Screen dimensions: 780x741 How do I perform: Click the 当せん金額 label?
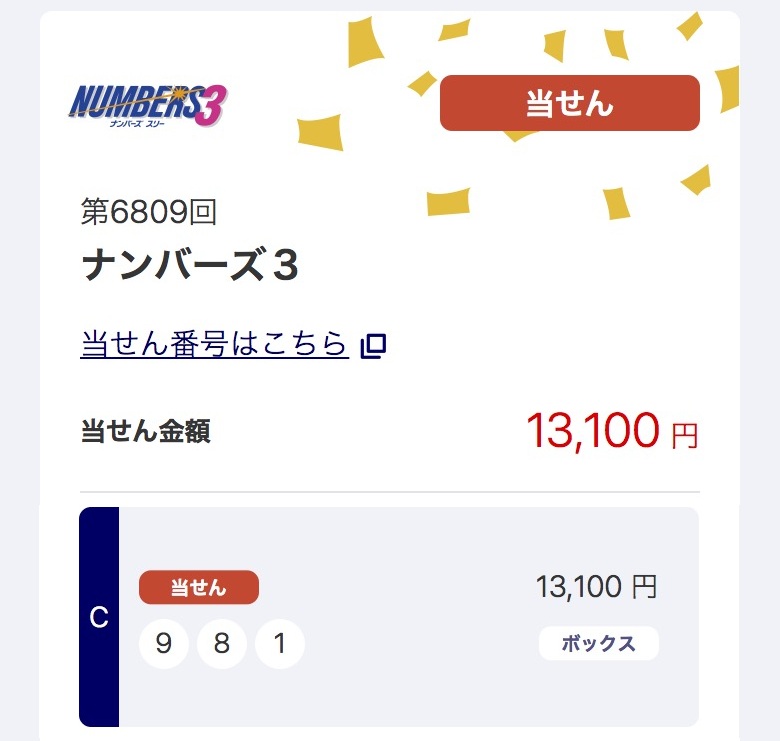coord(145,432)
